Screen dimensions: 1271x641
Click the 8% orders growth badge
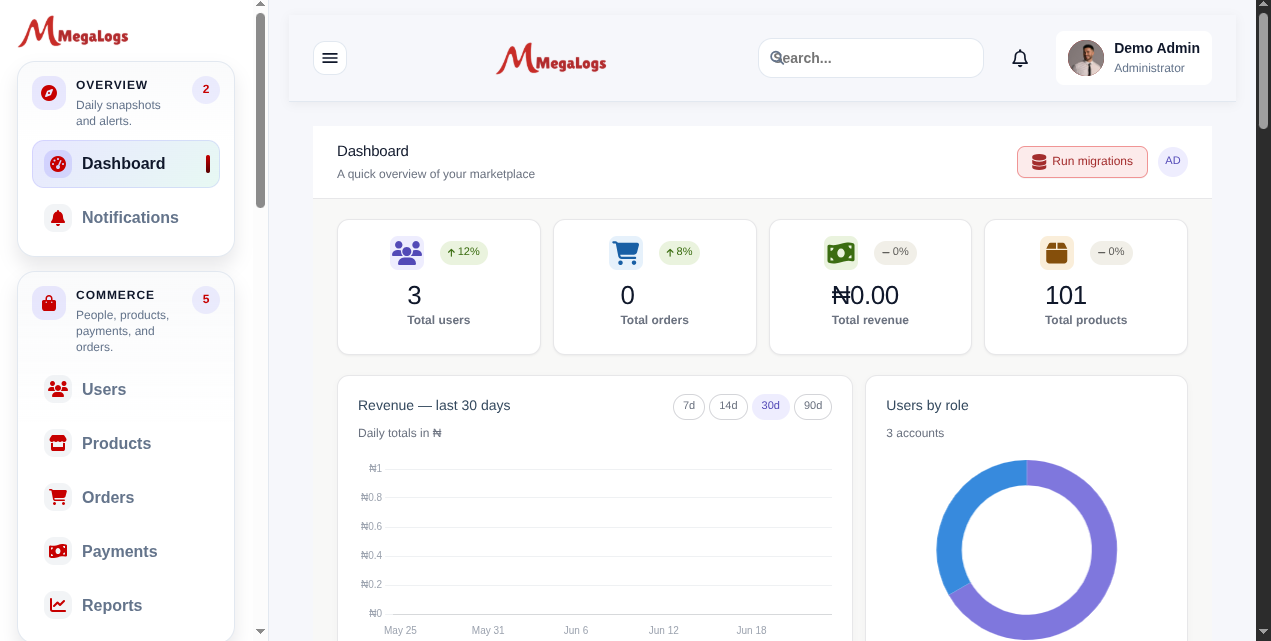tap(679, 252)
